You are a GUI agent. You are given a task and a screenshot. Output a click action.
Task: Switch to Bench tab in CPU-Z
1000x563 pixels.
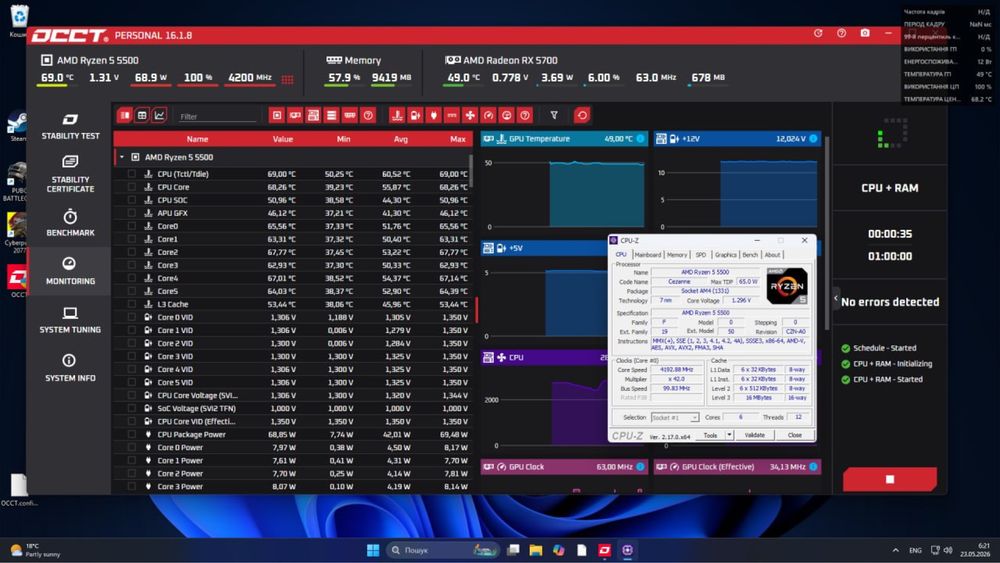(x=750, y=254)
